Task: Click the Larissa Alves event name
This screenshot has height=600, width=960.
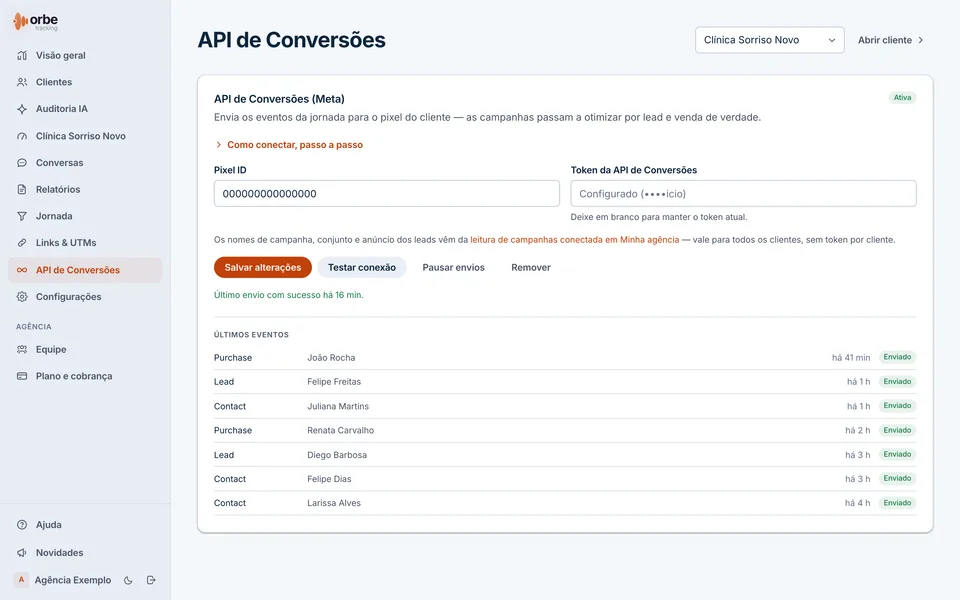Action: (x=334, y=503)
